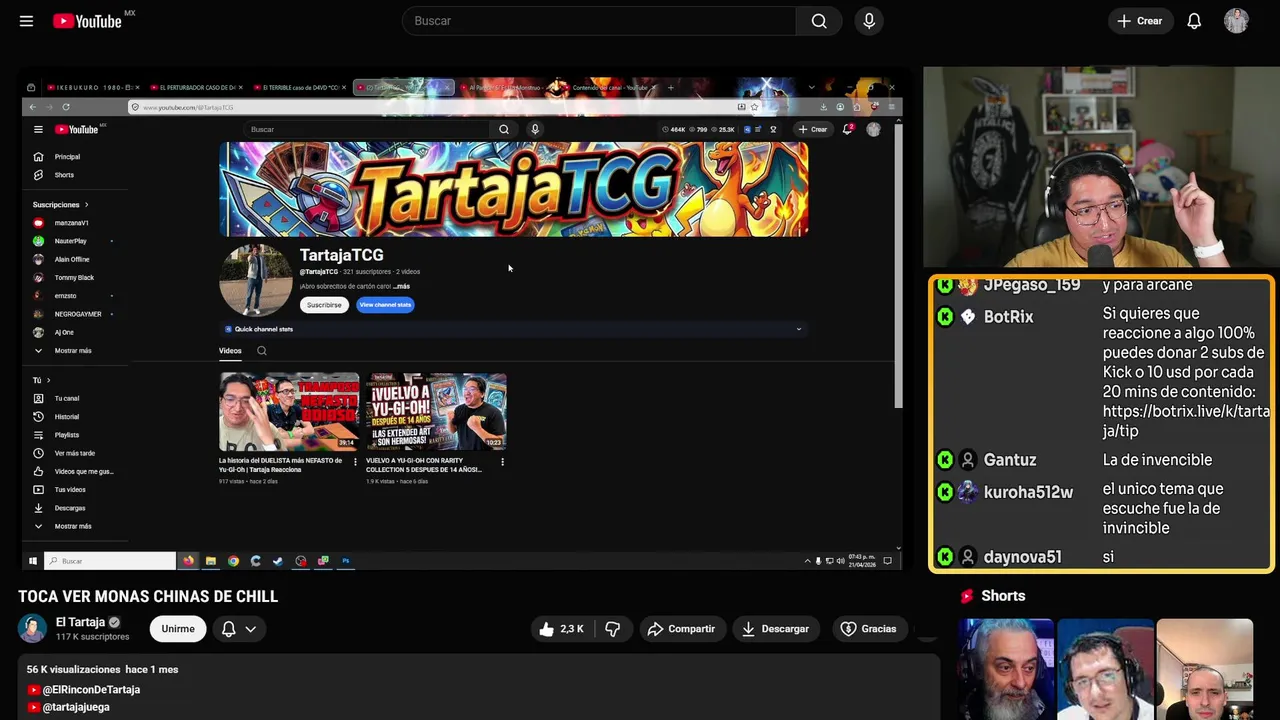1280x720 pixels.
Task: In streamed video, open DUELISTA más NEFASTO thumbnail
Action: pyautogui.click(x=289, y=411)
